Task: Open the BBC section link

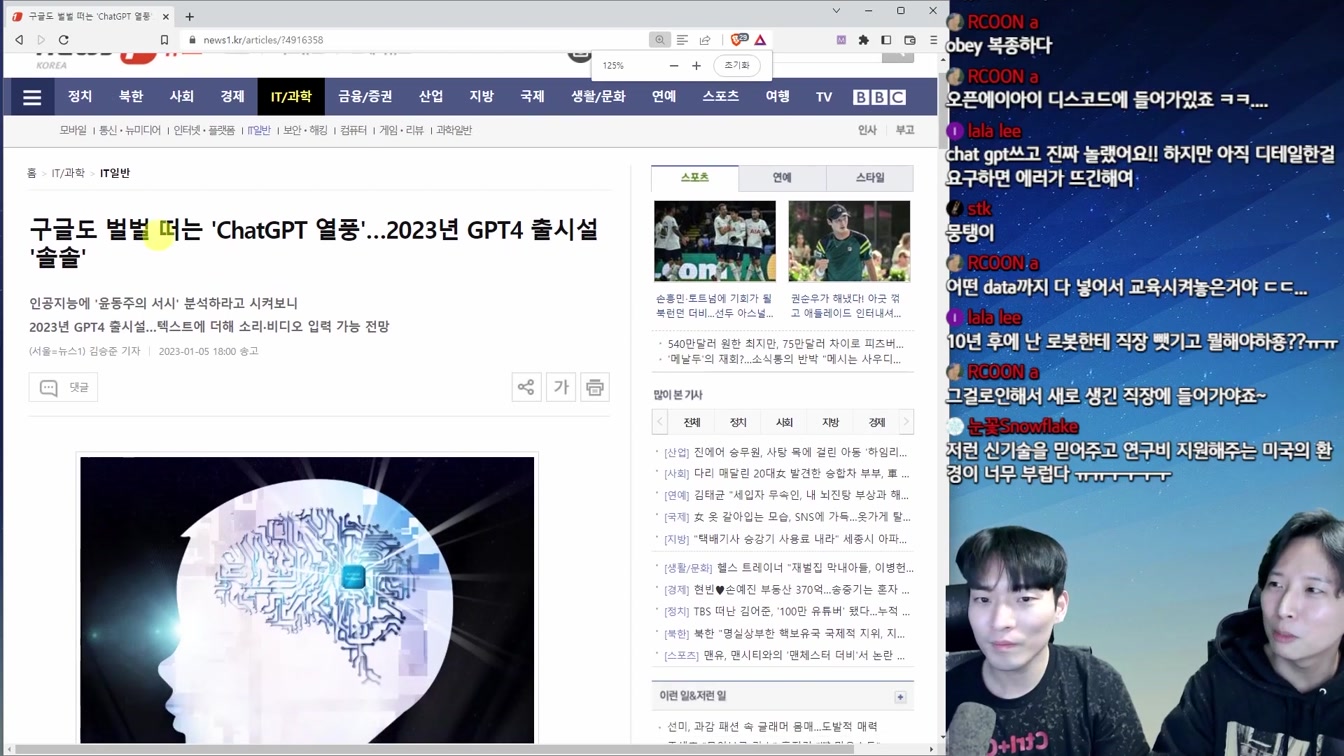Action: pos(879,97)
